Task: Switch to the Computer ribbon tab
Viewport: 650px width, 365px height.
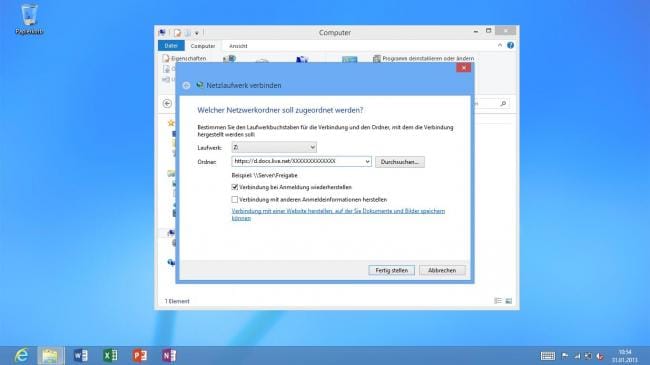Action: point(203,46)
